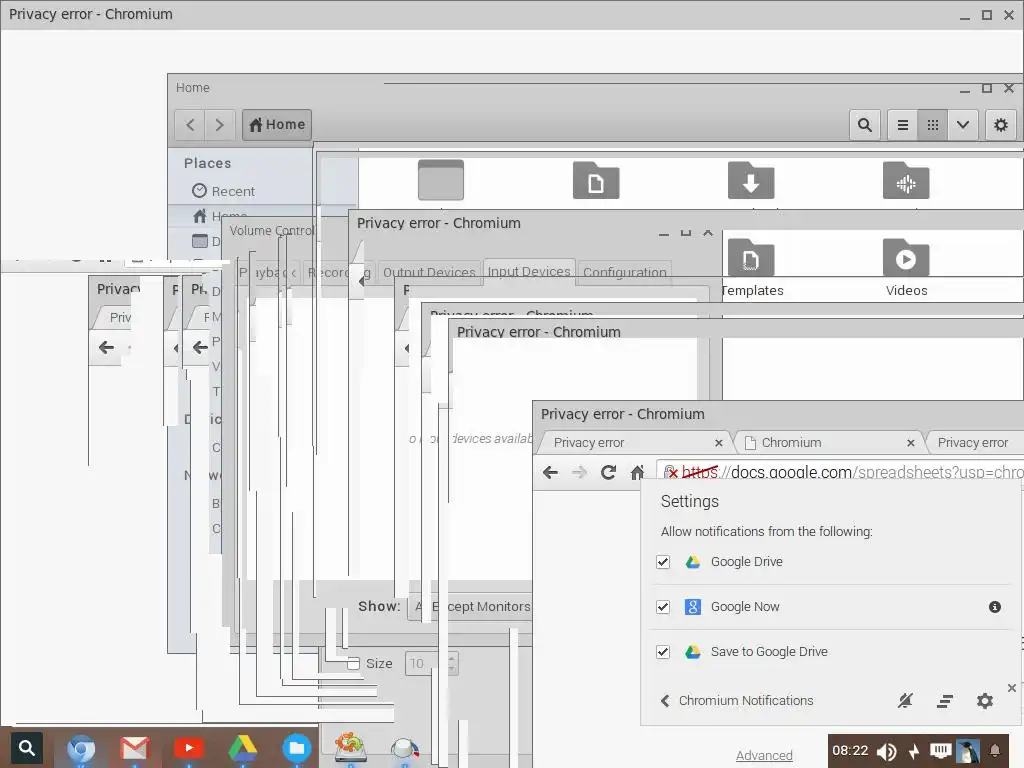1024x768 pixels.
Task: Select Recent in the Places sidebar
Action: (x=223, y=191)
